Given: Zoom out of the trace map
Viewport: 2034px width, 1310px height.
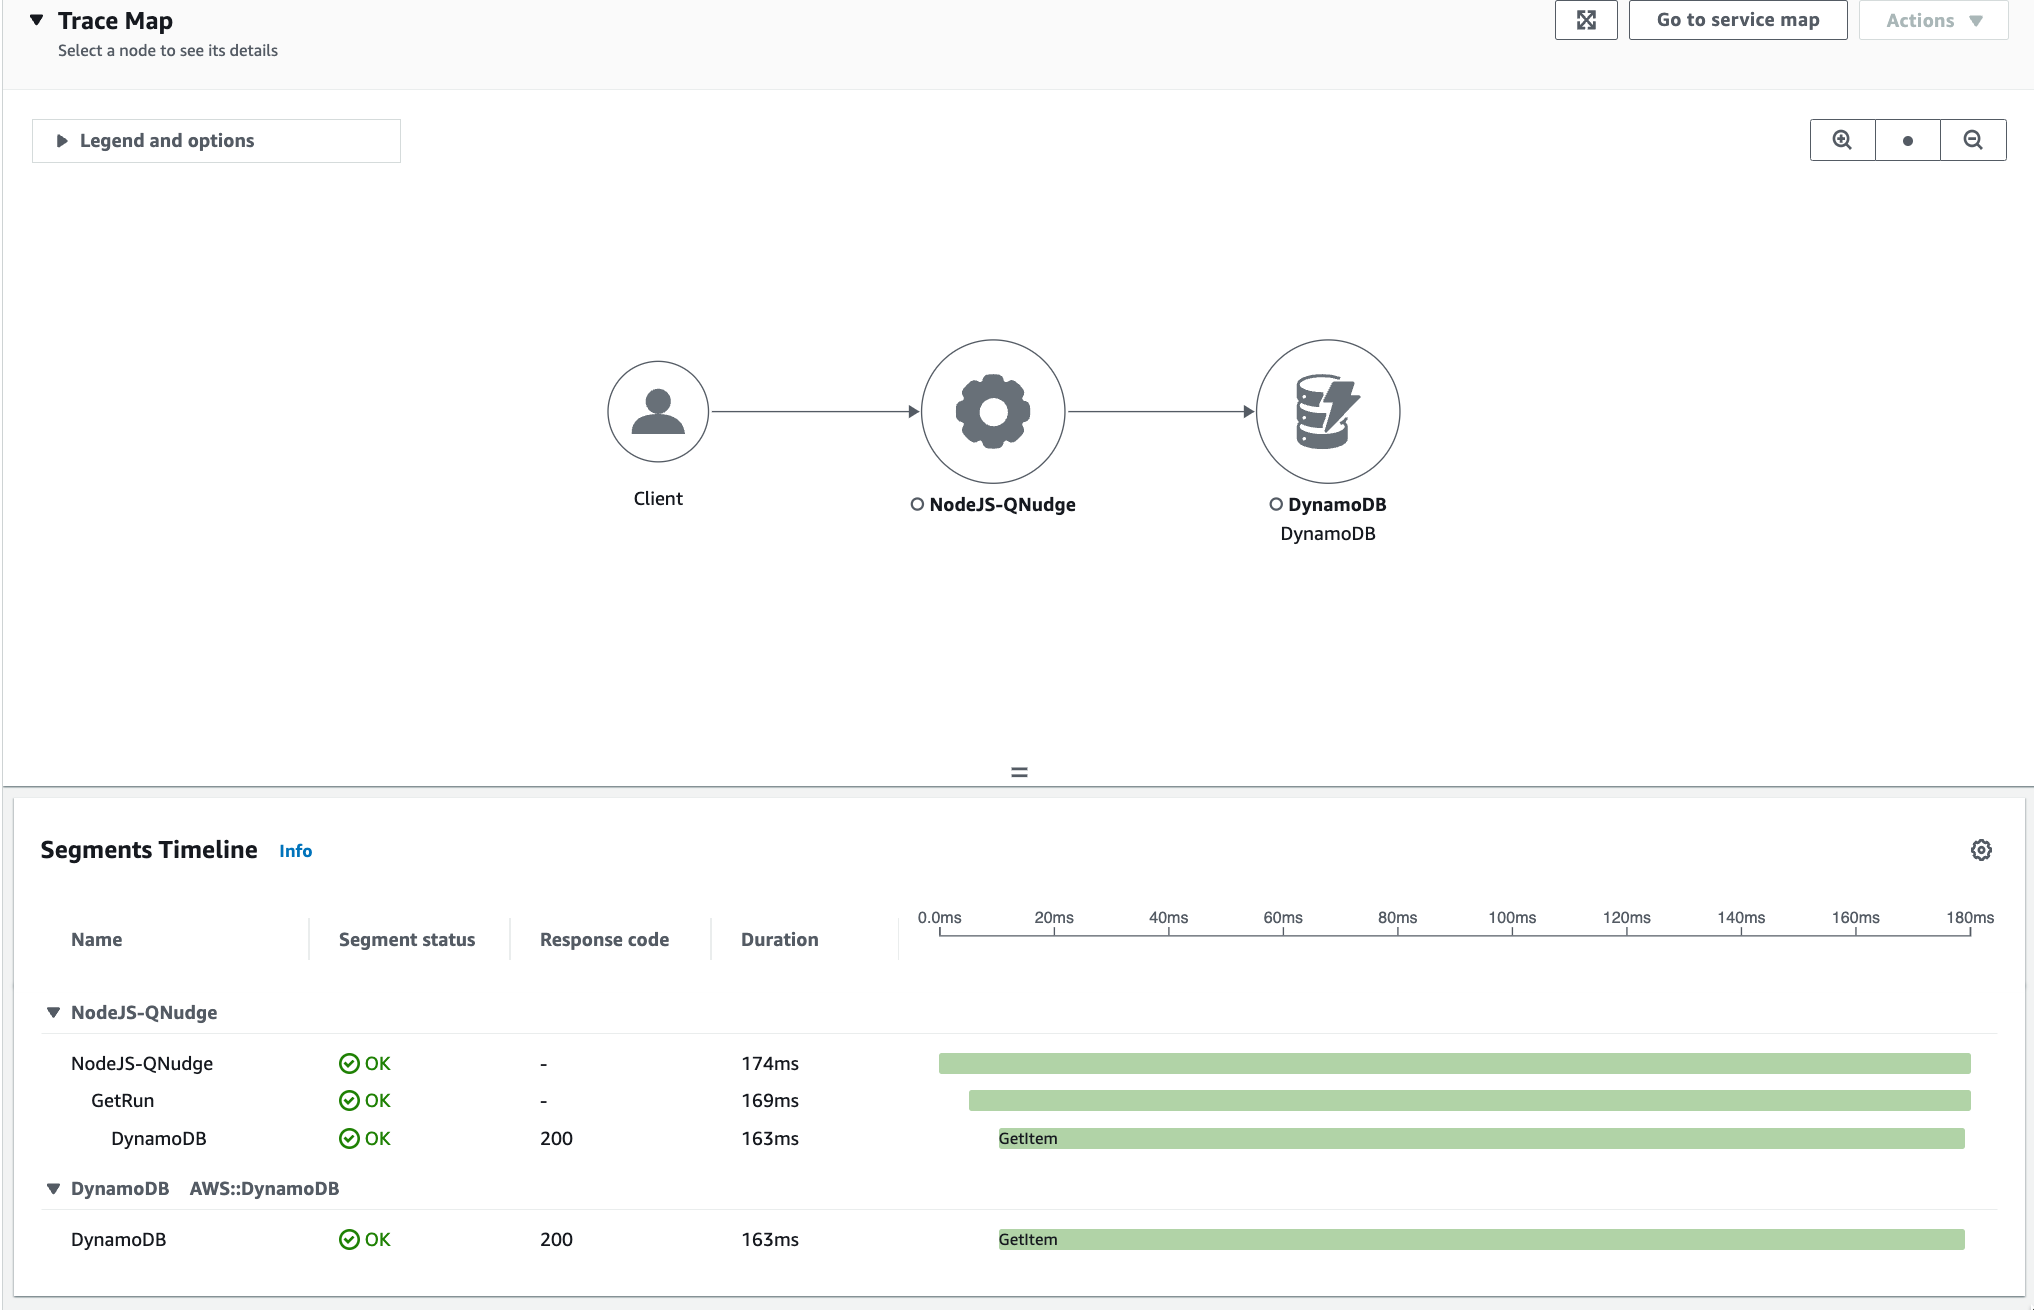Looking at the screenshot, I should tap(1972, 140).
